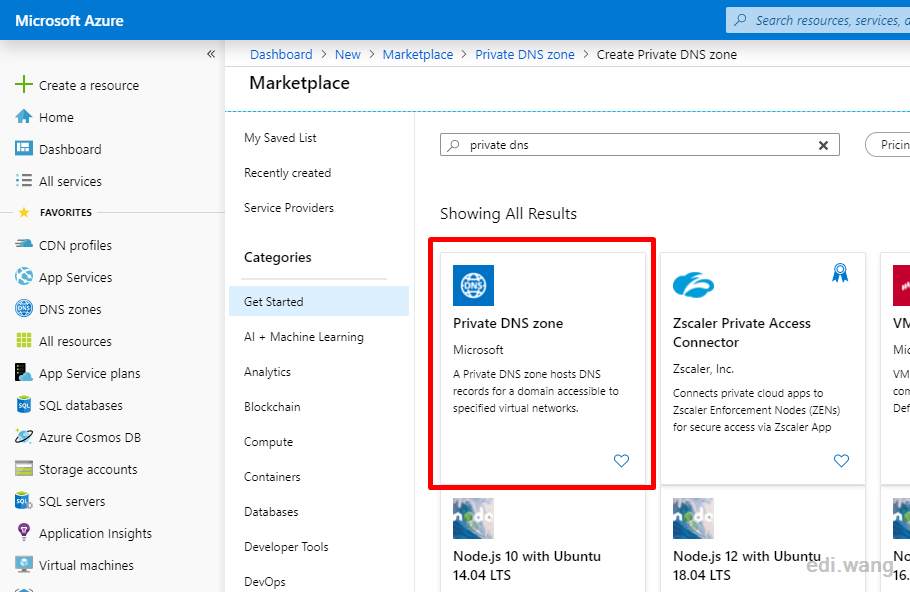Favorite the Private DNS zone with heart
This screenshot has height=592, width=910.
pyautogui.click(x=622, y=461)
